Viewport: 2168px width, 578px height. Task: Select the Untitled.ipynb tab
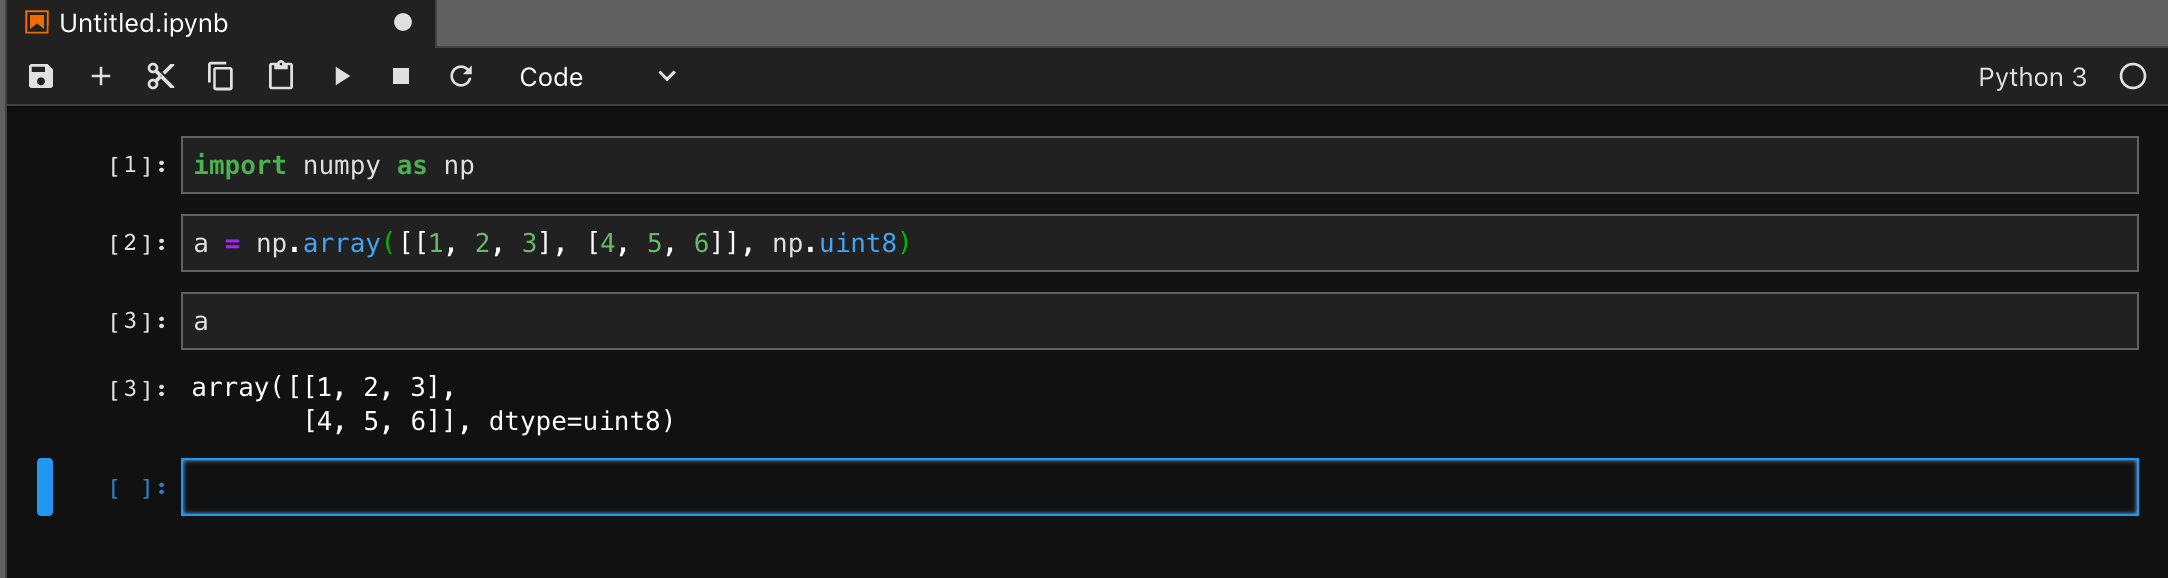pos(144,23)
